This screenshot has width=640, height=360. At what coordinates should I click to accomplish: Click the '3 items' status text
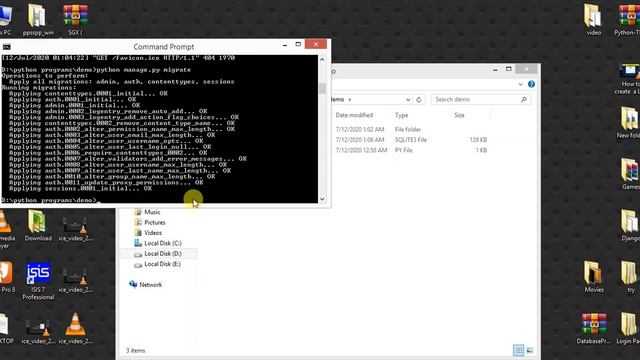[136, 351]
